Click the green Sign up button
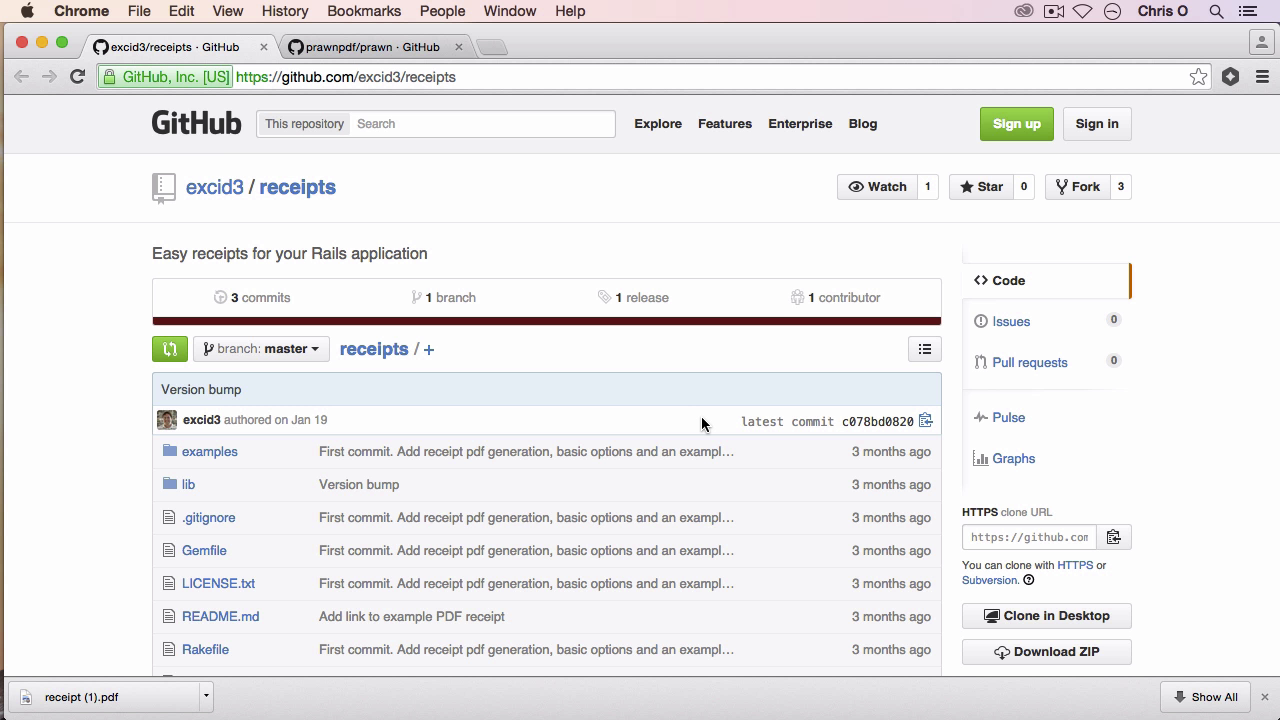1280x720 pixels. point(1016,124)
